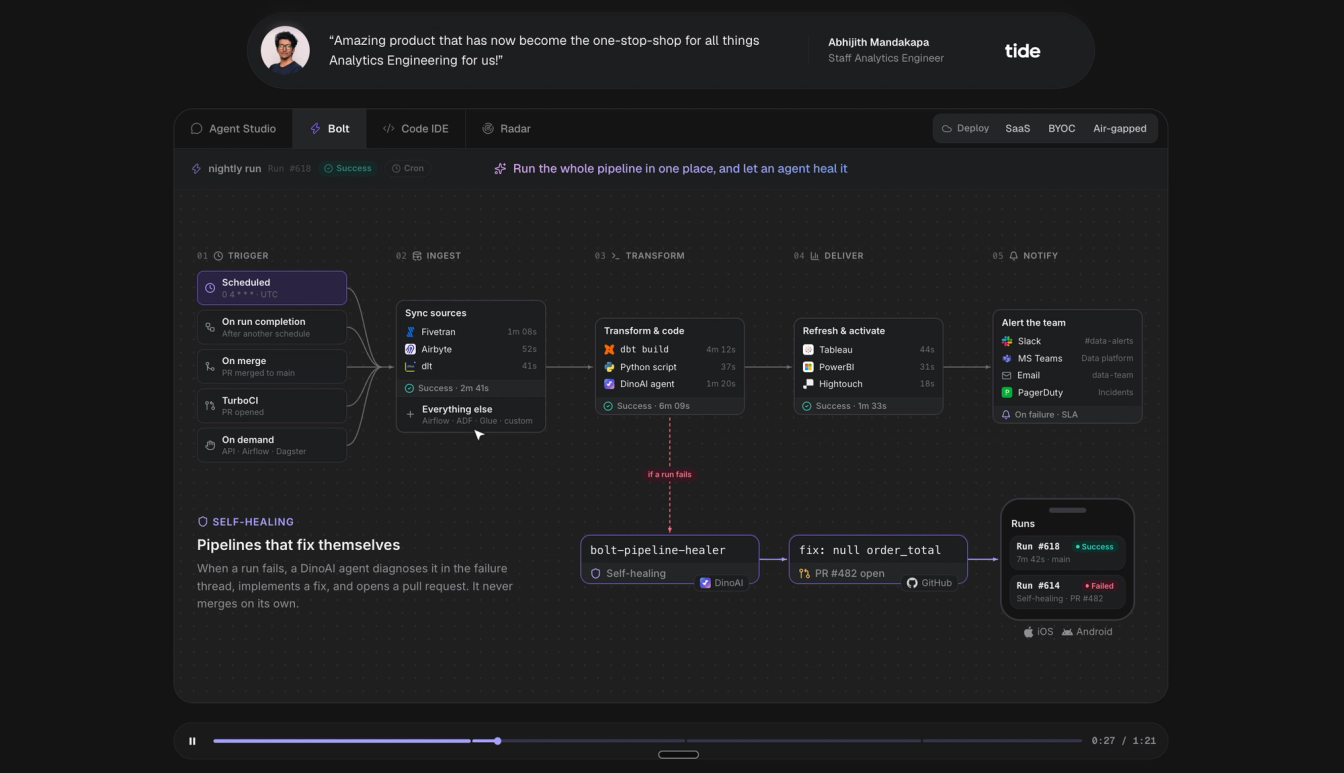Open the Agent Studio tab
The image size is (1344, 773).
click(x=233, y=129)
